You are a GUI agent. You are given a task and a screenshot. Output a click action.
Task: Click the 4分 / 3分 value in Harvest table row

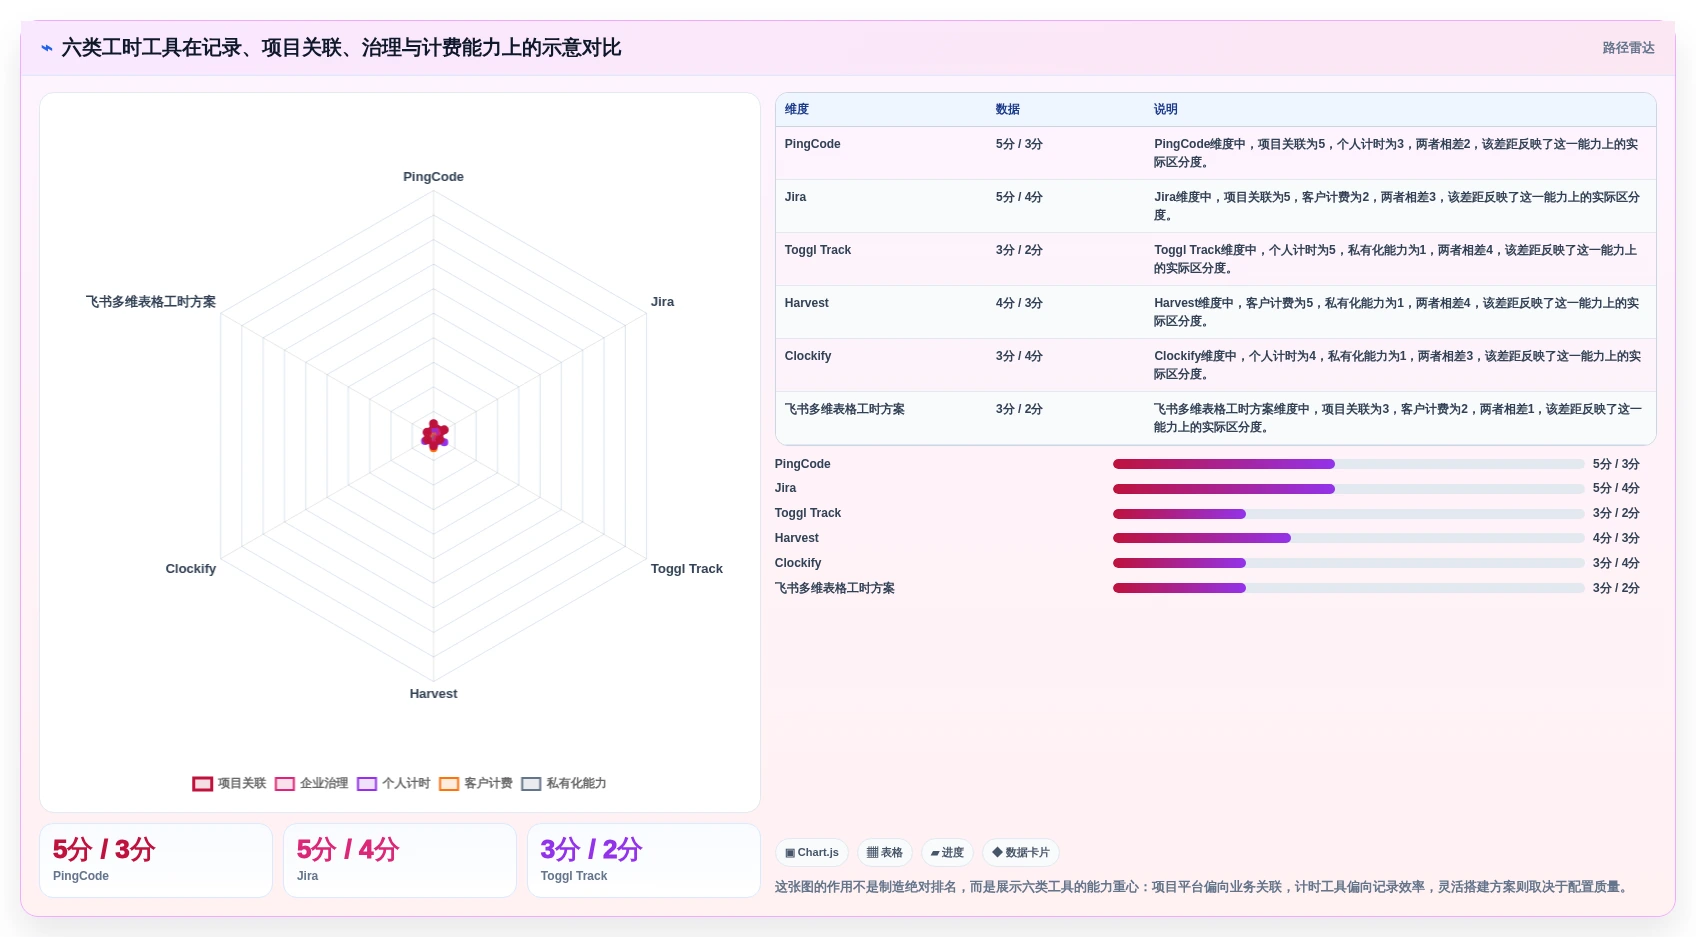[x=1019, y=303]
